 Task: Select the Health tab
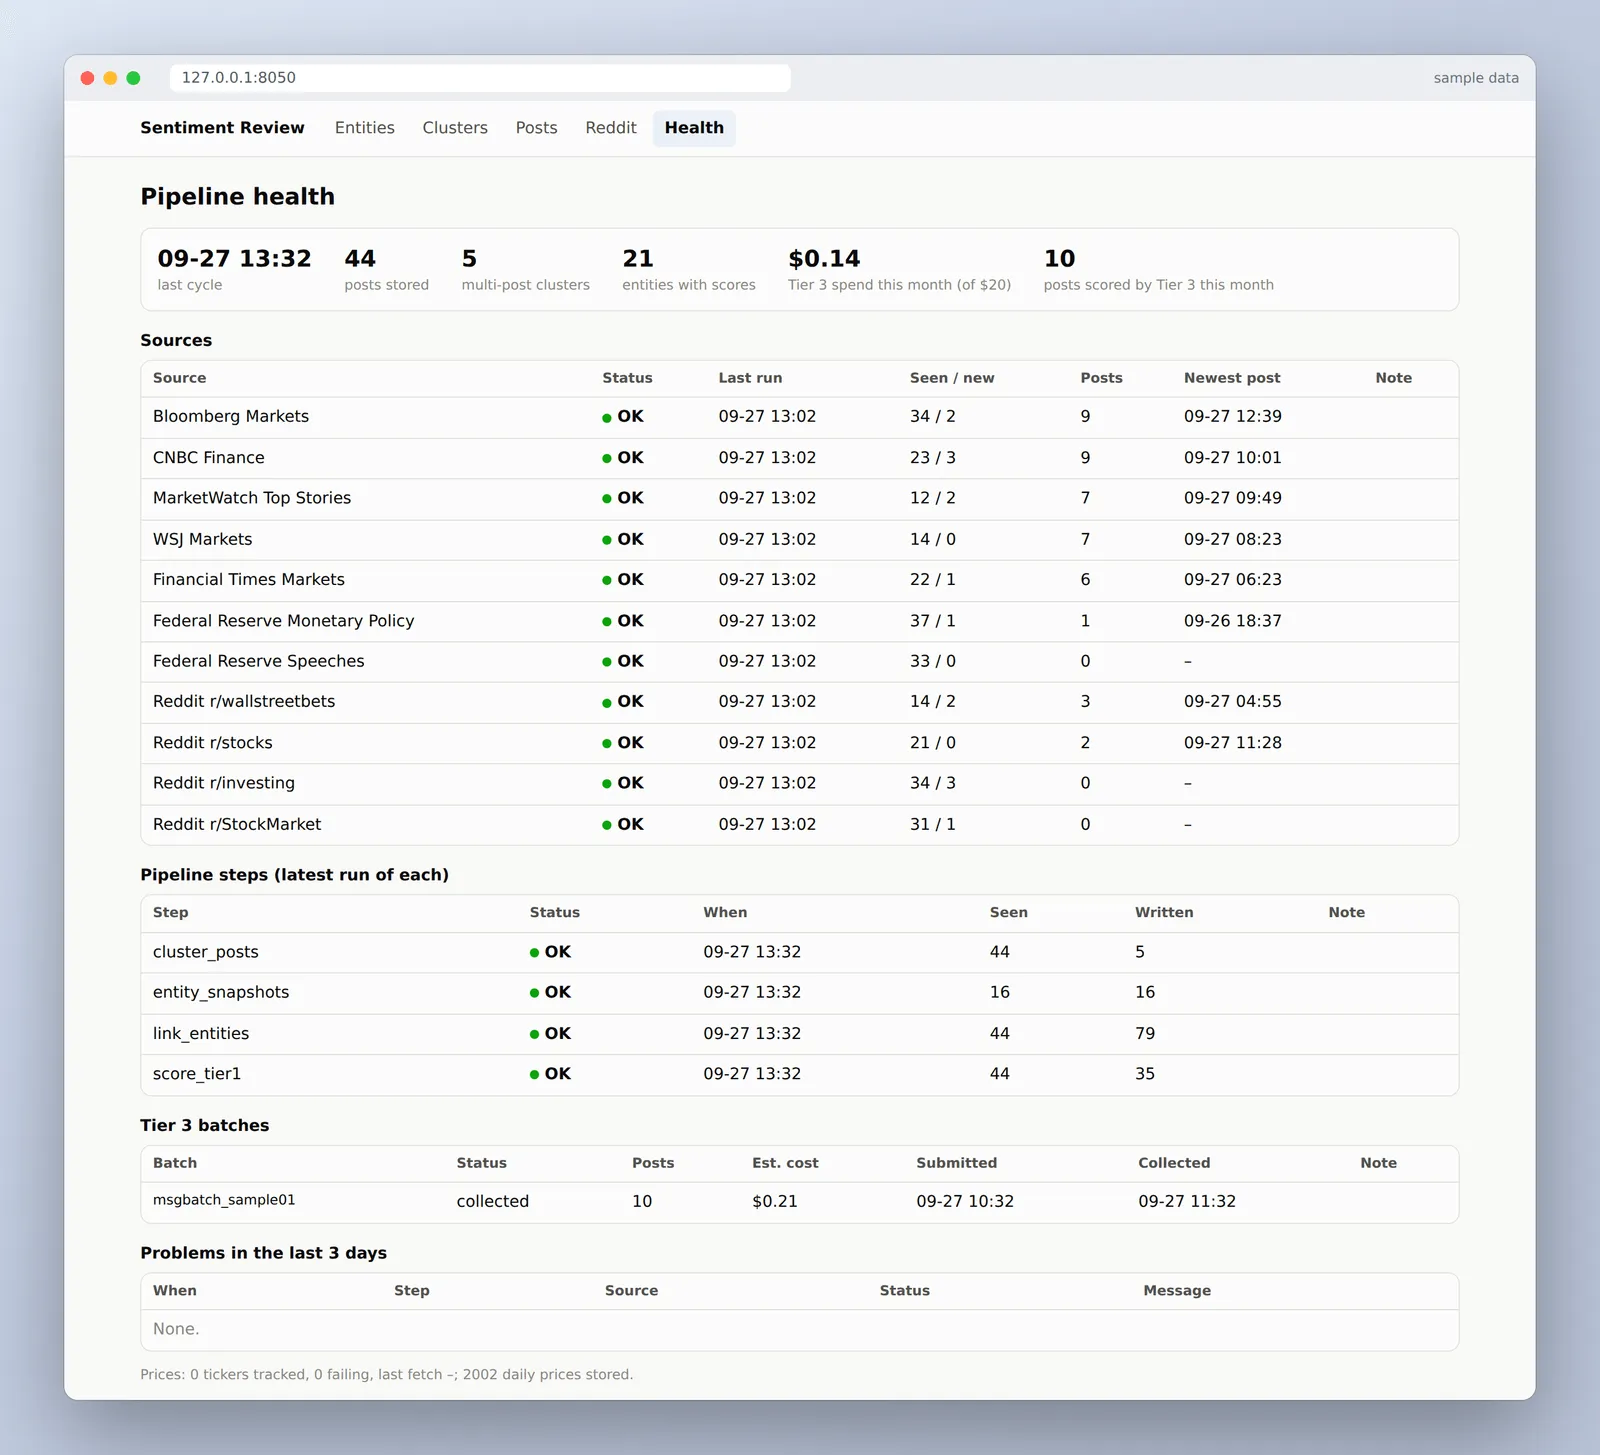click(x=694, y=128)
